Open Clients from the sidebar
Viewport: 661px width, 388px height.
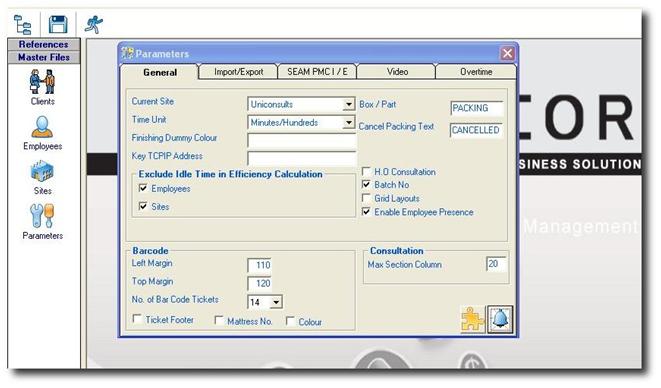(x=43, y=88)
